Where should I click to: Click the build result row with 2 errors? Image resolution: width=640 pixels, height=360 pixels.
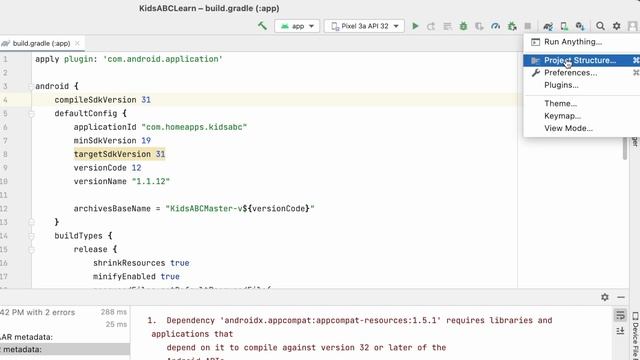click(x=65, y=312)
